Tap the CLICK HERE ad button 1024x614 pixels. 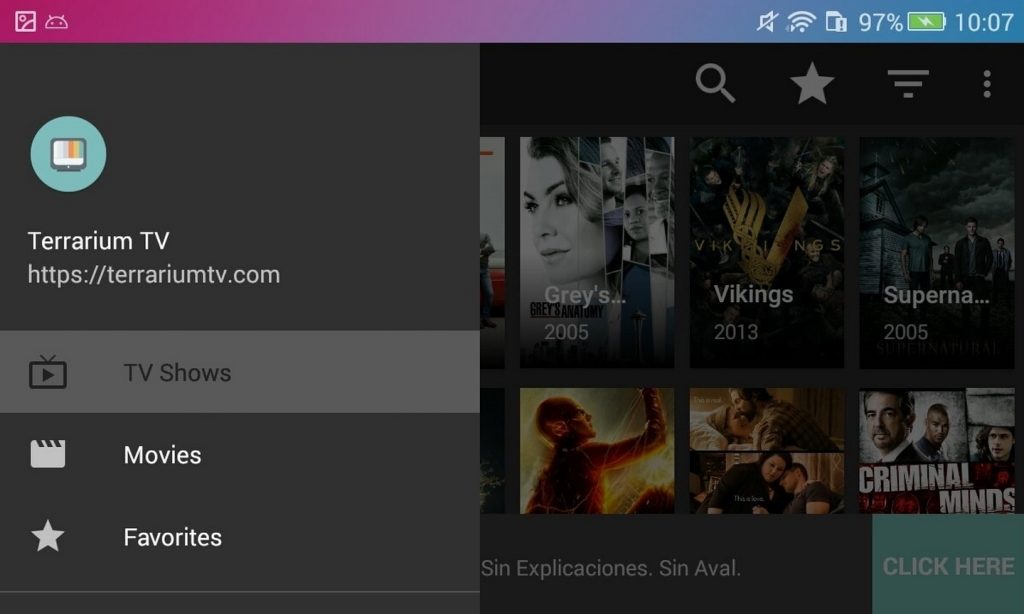(948, 564)
